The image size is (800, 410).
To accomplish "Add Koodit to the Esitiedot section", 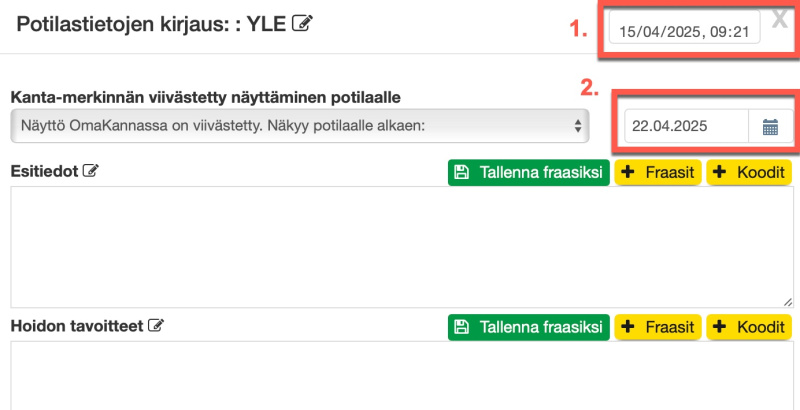I will pyautogui.click(x=749, y=172).
